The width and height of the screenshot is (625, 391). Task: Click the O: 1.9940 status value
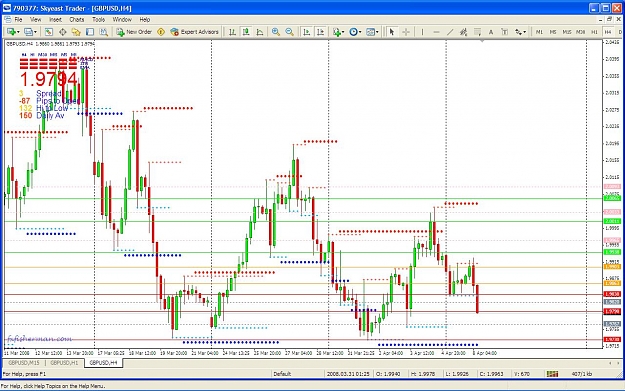pos(389,374)
